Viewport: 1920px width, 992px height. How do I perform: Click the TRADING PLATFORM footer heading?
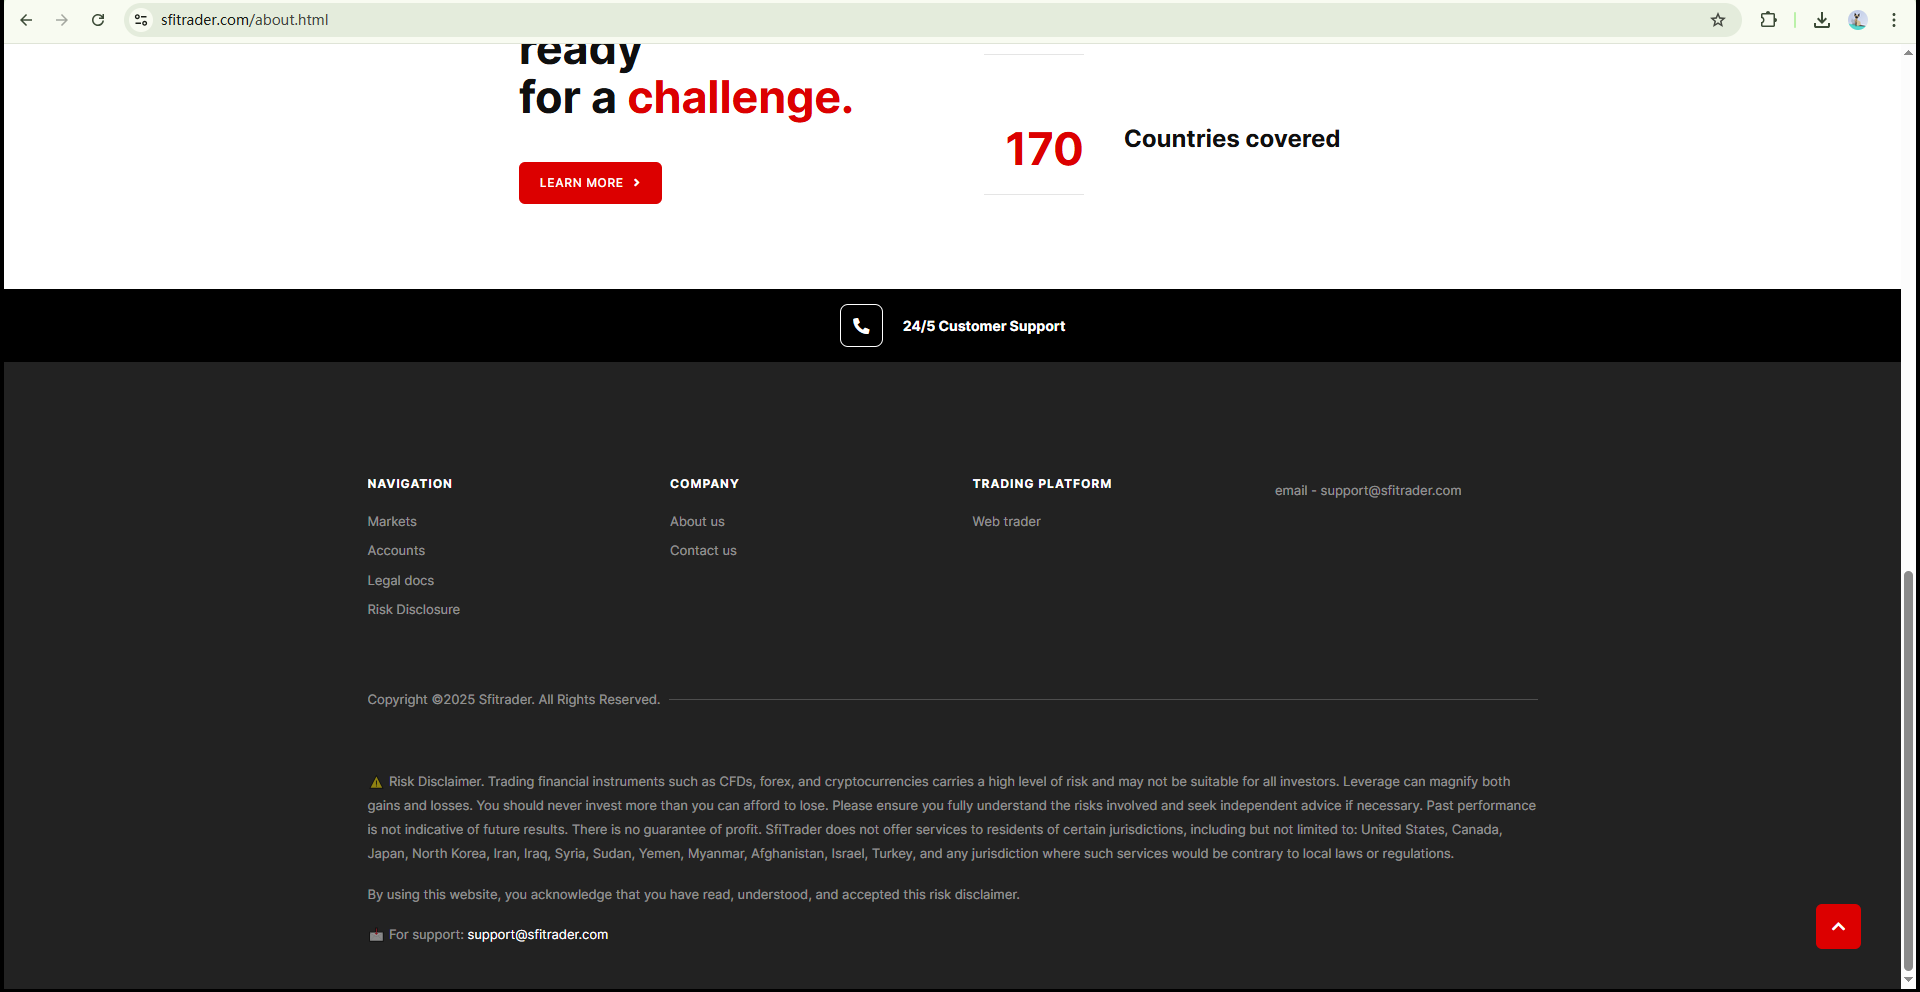[1042, 484]
